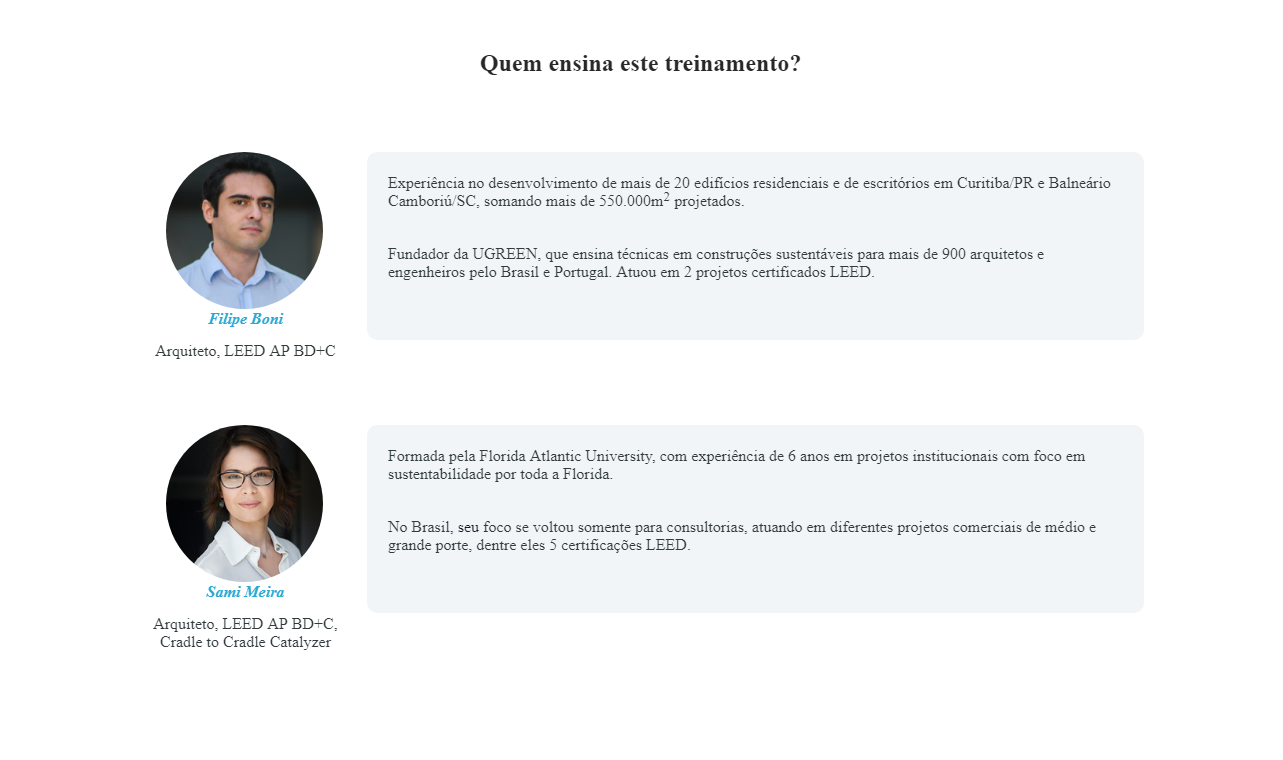The image size is (1283, 760).
Task: Click empty bottom area of Filipe's bio card
Action: coord(755,312)
